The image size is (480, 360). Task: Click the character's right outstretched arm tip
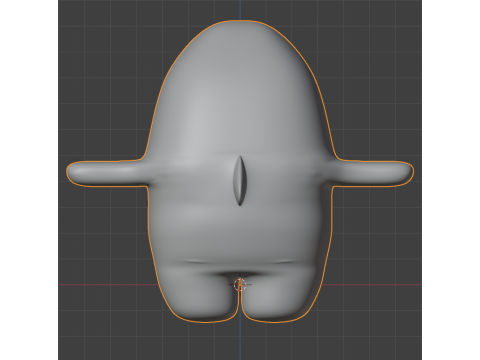click(404, 173)
